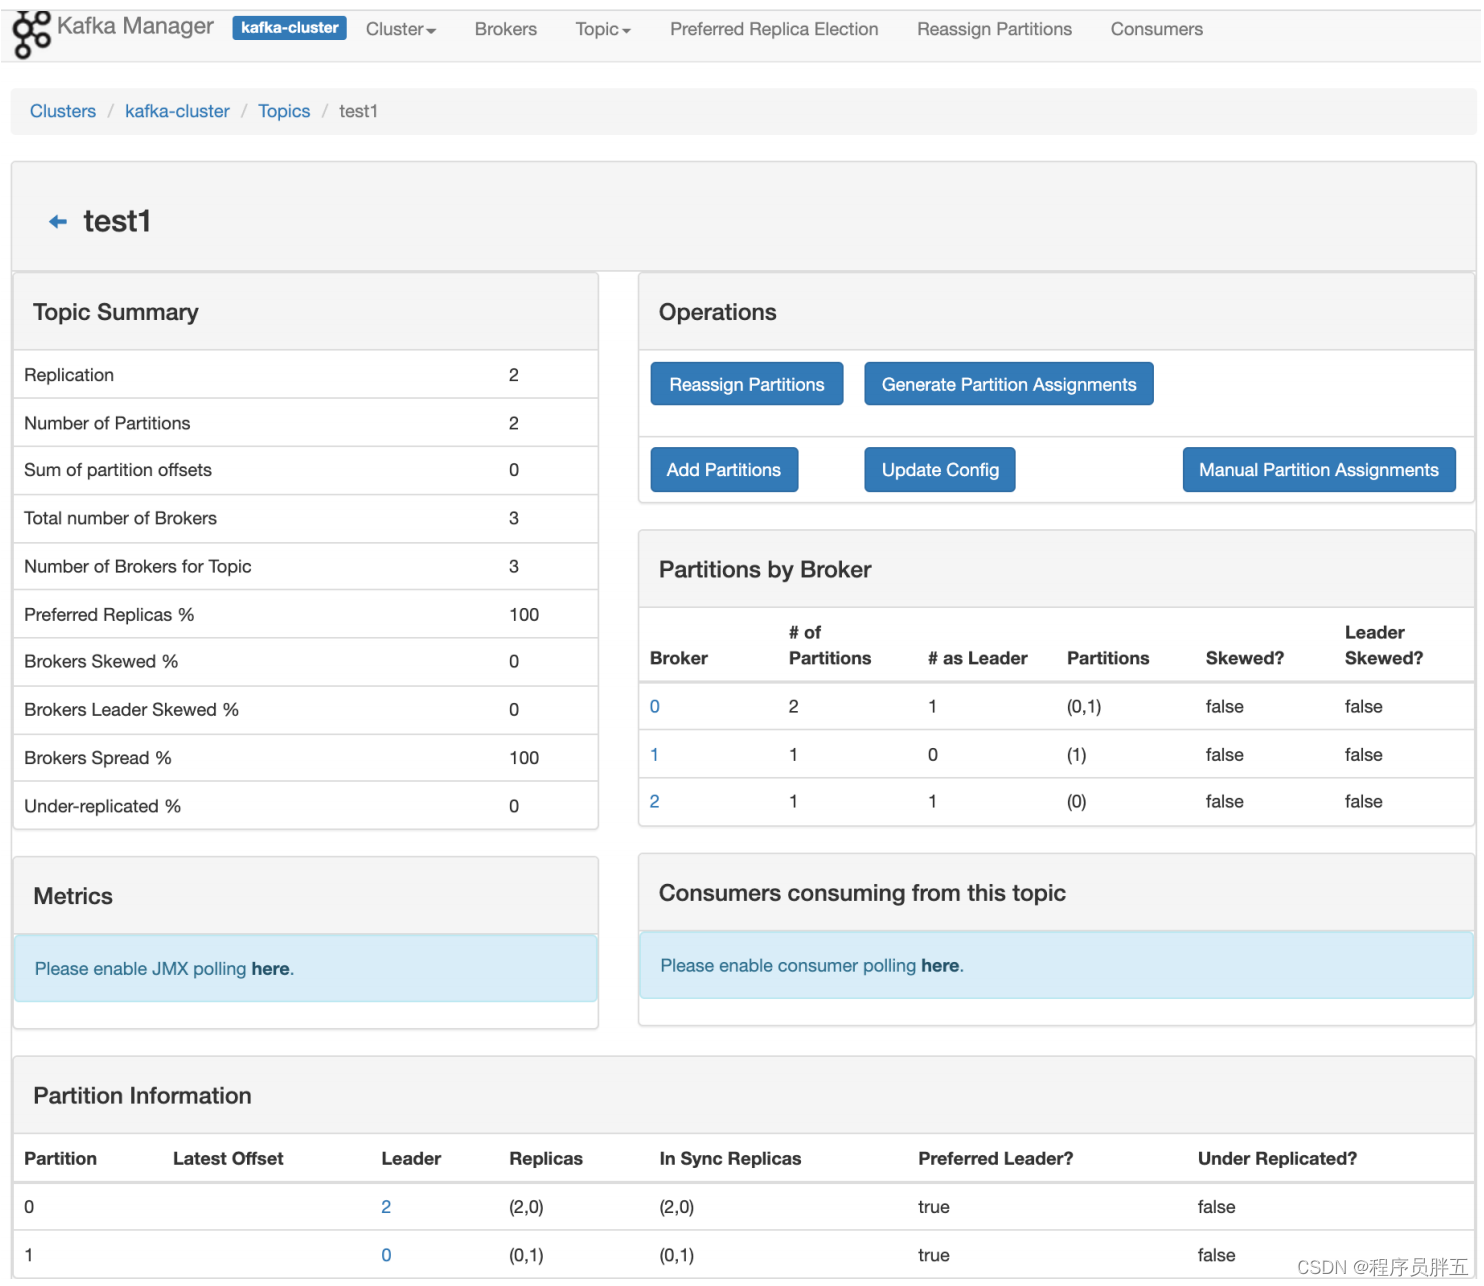Click the test1 breadcrumb text
The height and width of the screenshot is (1286, 1484).
click(358, 111)
